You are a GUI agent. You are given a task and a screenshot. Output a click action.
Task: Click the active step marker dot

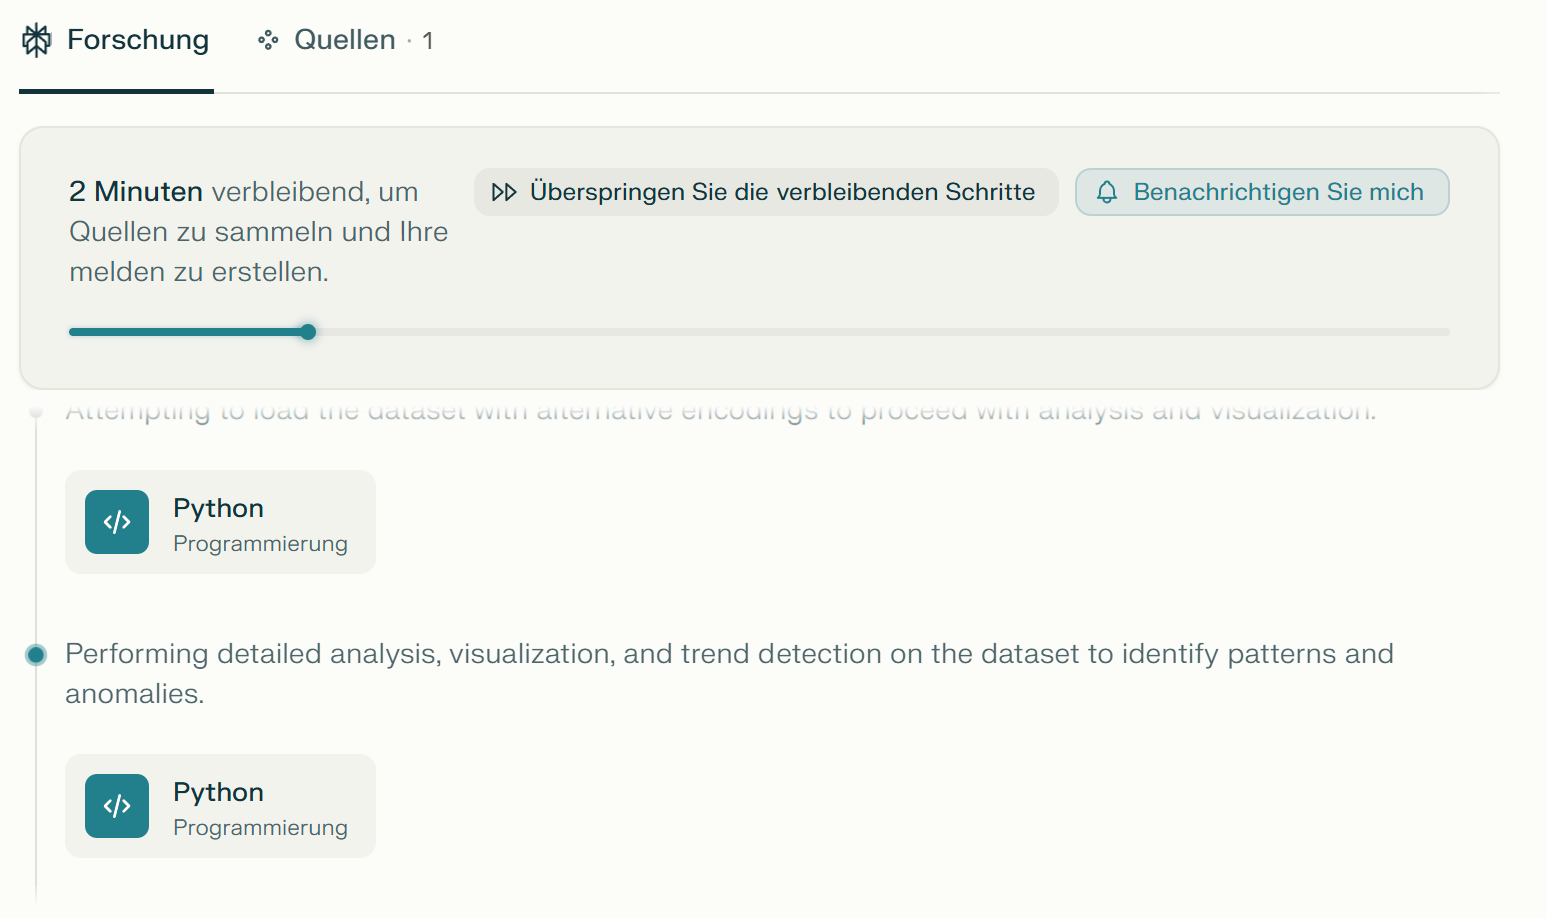(36, 655)
